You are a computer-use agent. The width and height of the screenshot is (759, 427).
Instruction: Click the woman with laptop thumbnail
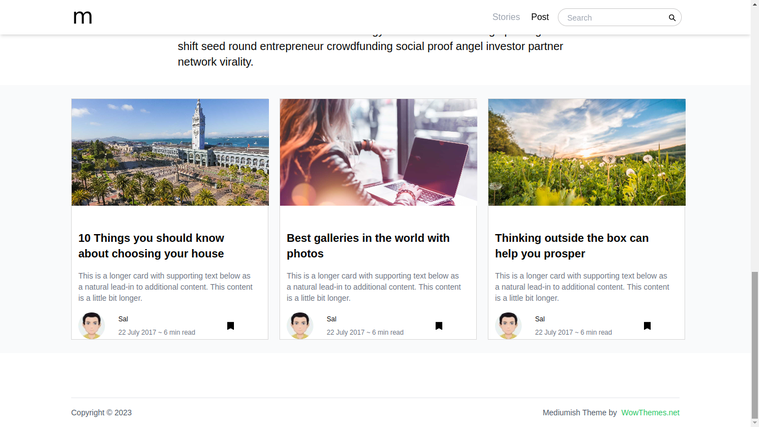(x=378, y=152)
